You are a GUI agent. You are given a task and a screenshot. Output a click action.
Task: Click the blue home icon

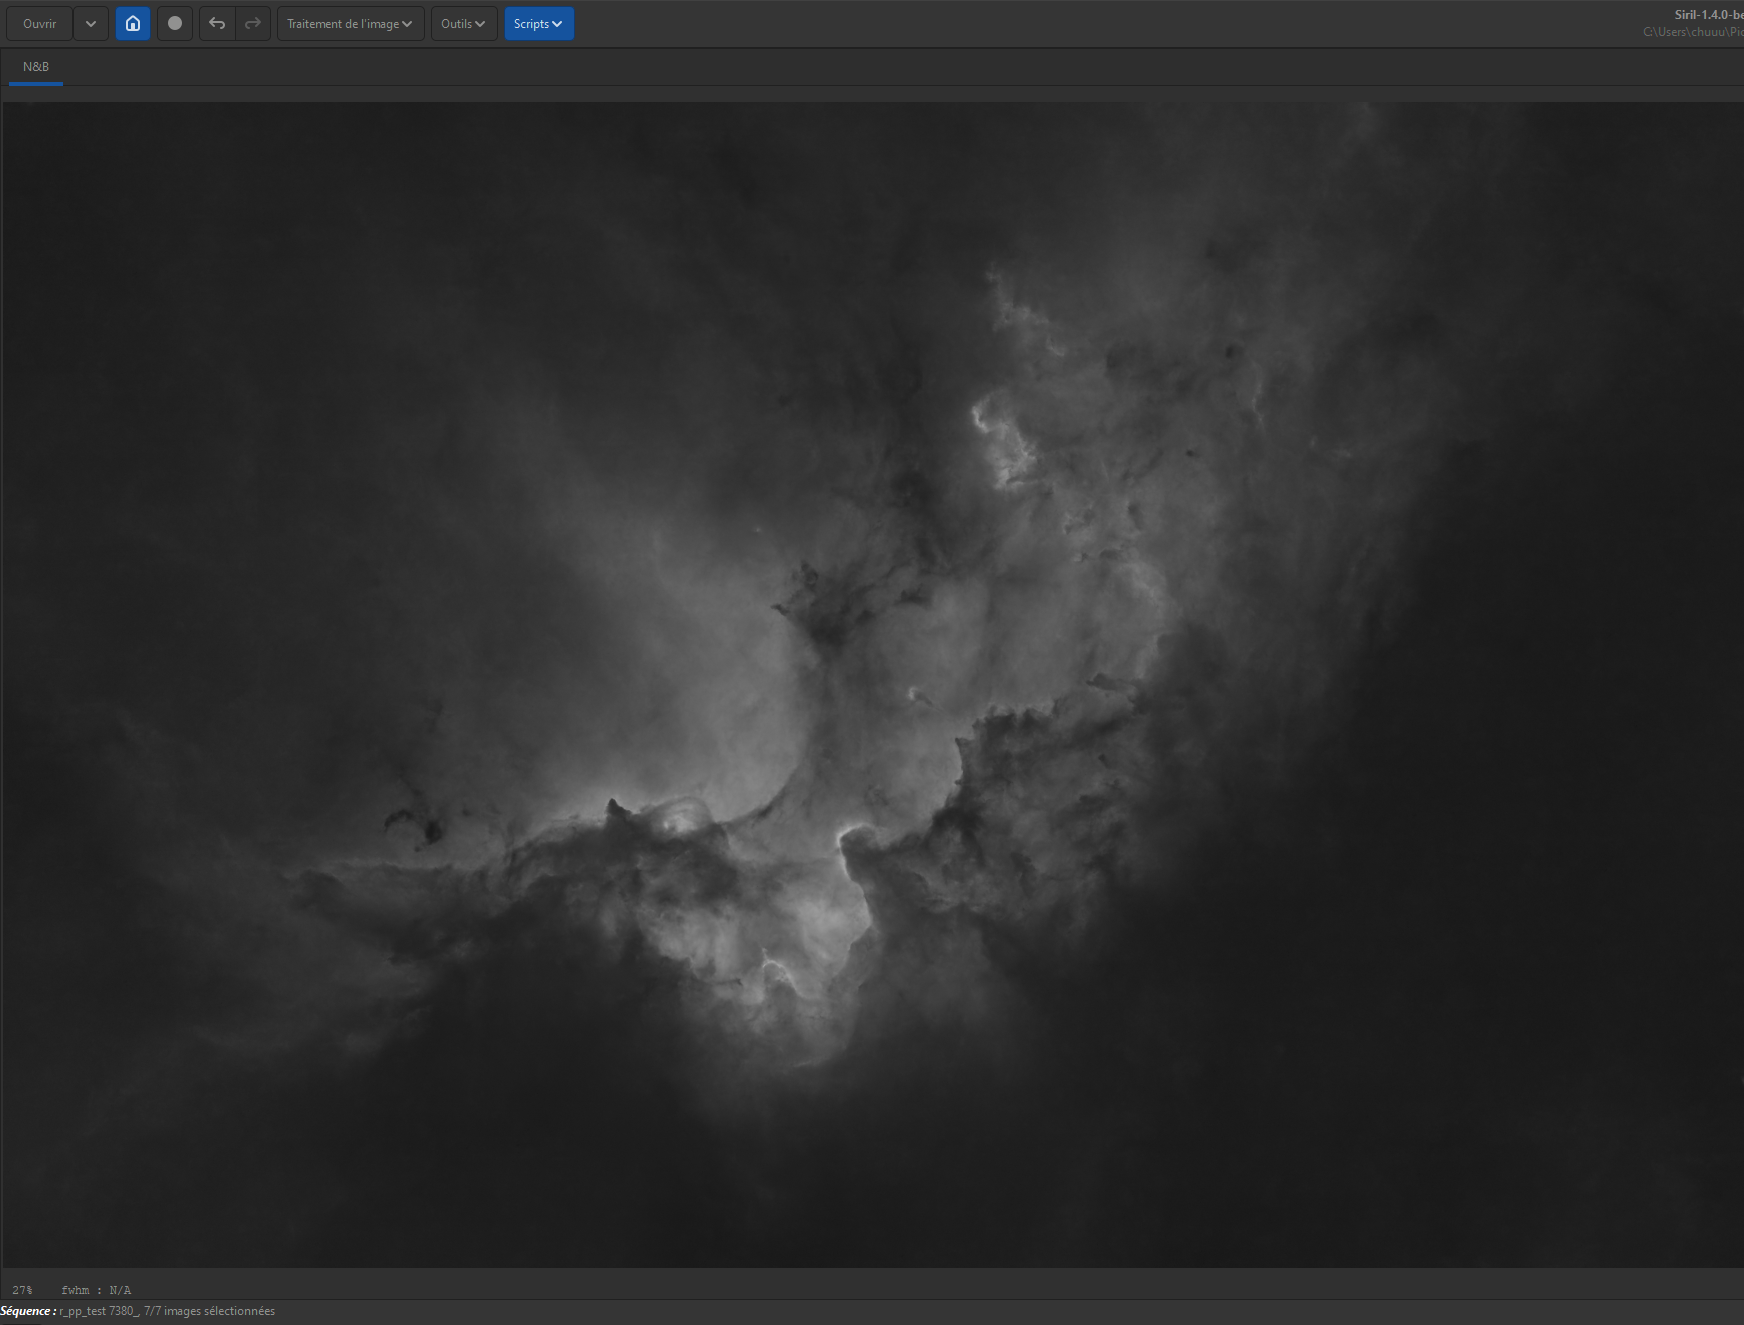(x=133, y=24)
